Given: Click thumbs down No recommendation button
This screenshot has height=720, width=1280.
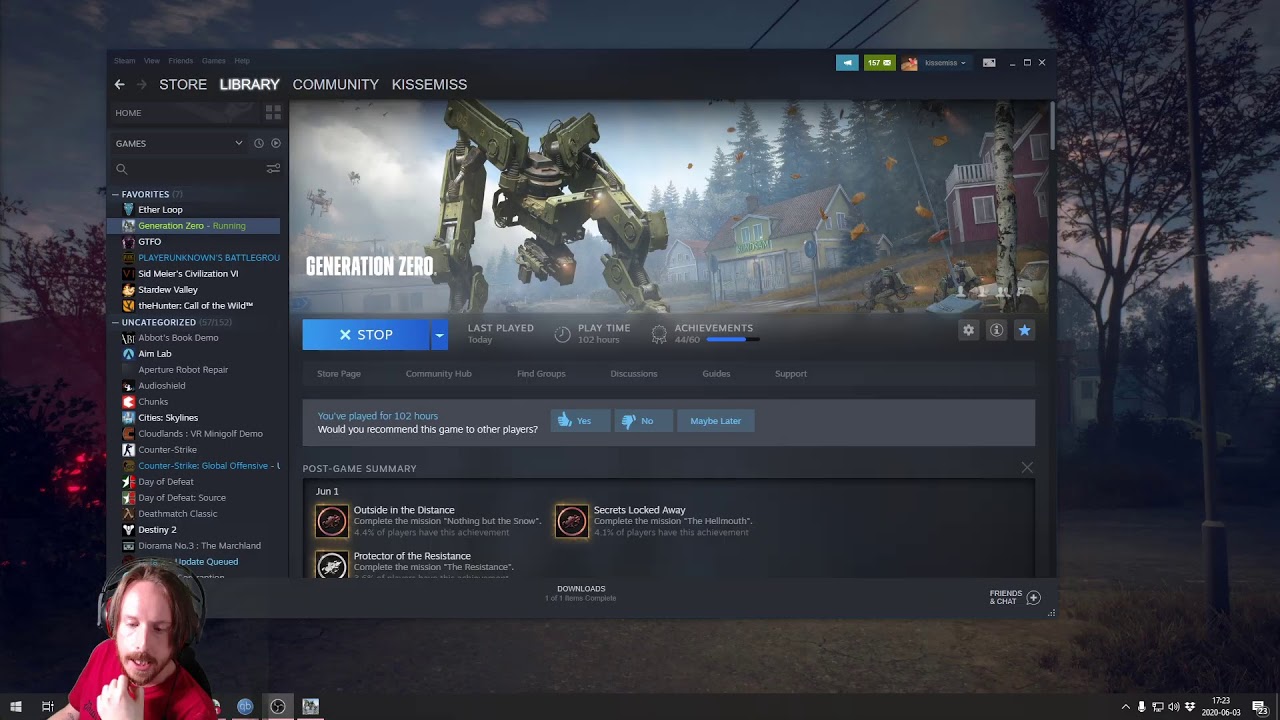Looking at the screenshot, I should click(643, 421).
